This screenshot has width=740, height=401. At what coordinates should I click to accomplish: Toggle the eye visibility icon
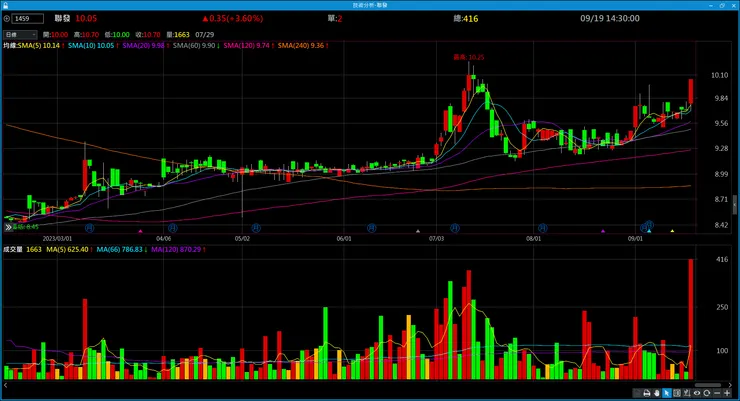pos(697,393)
